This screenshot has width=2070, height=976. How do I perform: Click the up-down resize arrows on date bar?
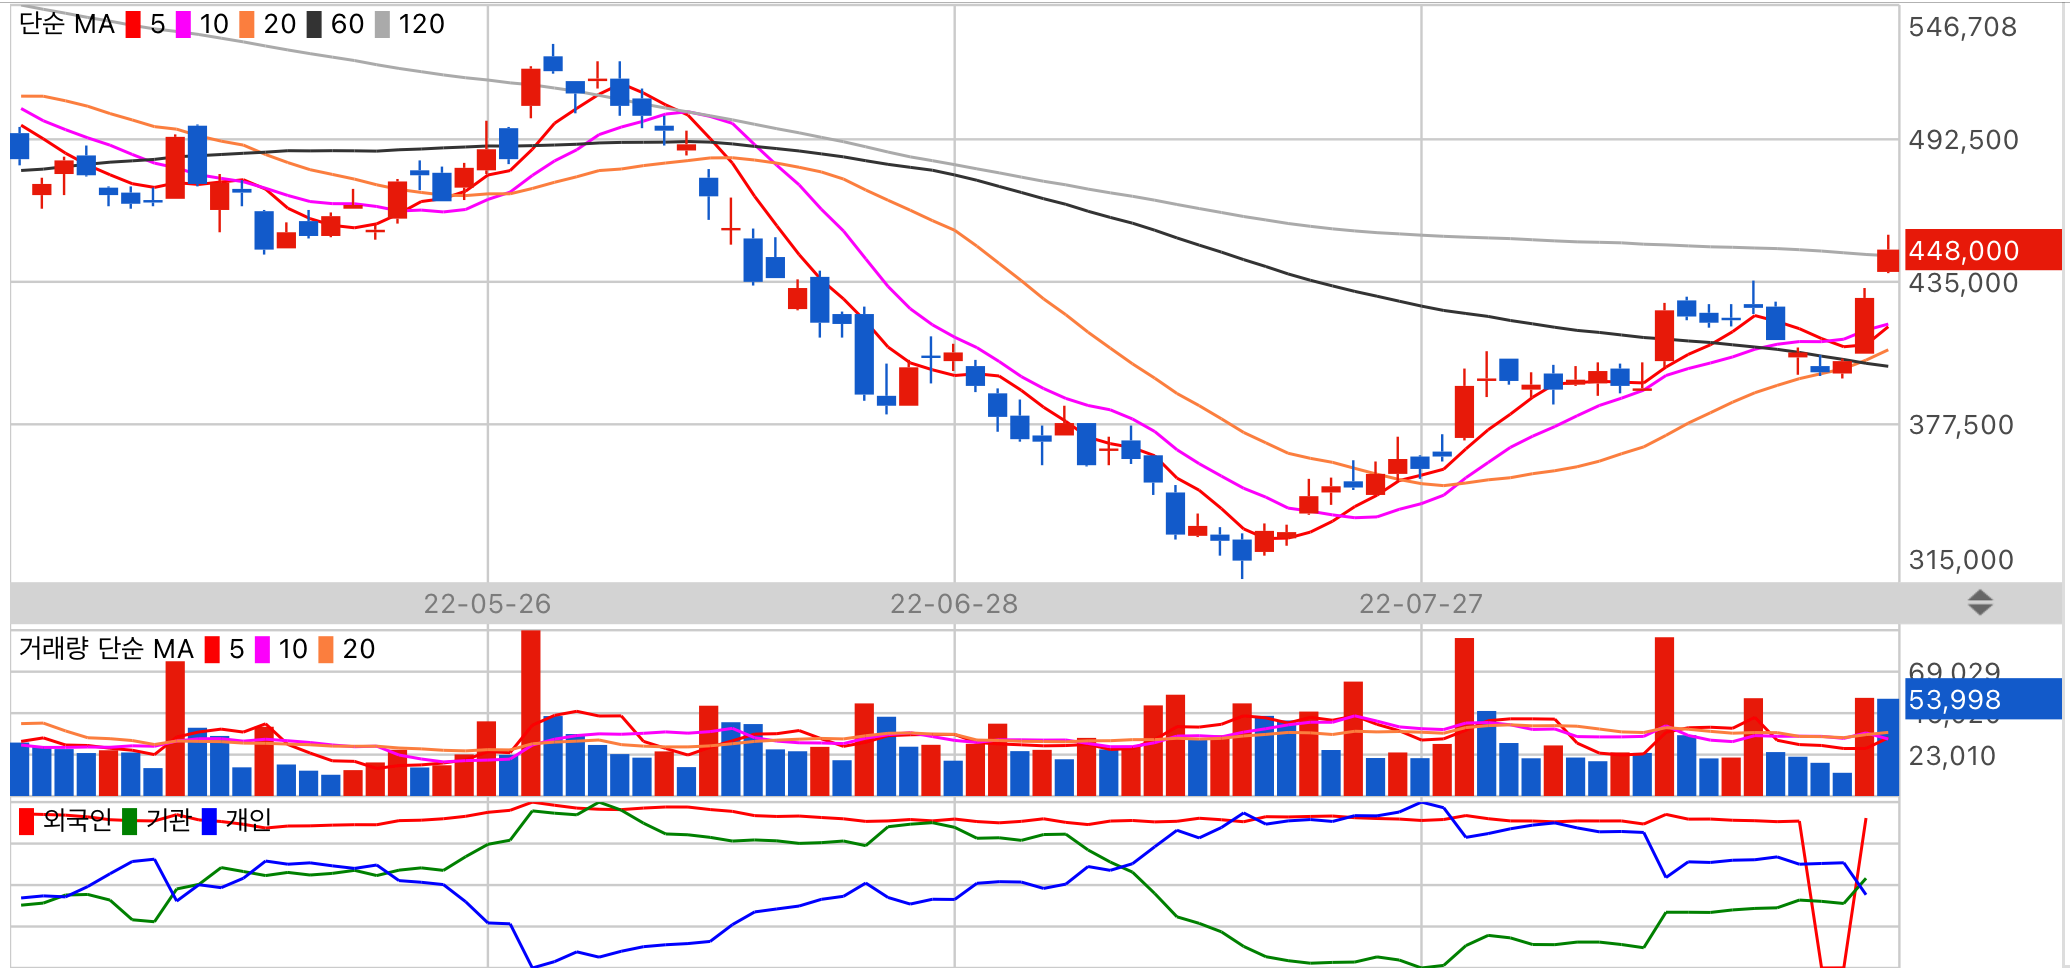coord(1980,603)
